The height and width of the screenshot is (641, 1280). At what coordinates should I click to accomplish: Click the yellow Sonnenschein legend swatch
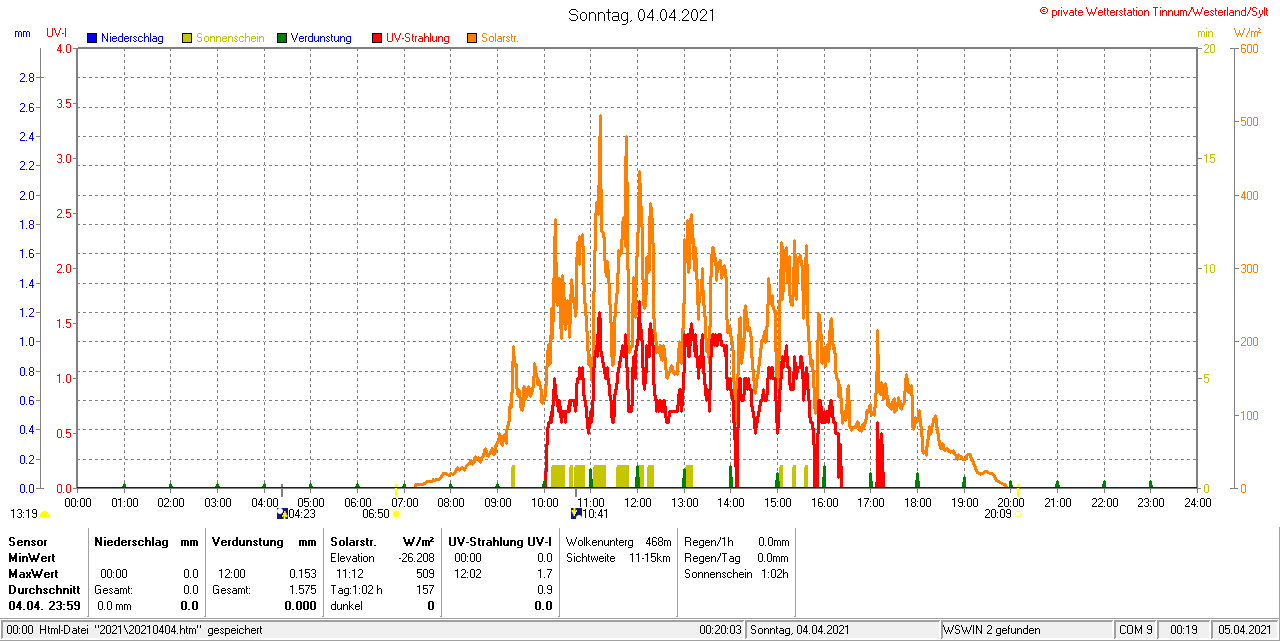(187, 38)
